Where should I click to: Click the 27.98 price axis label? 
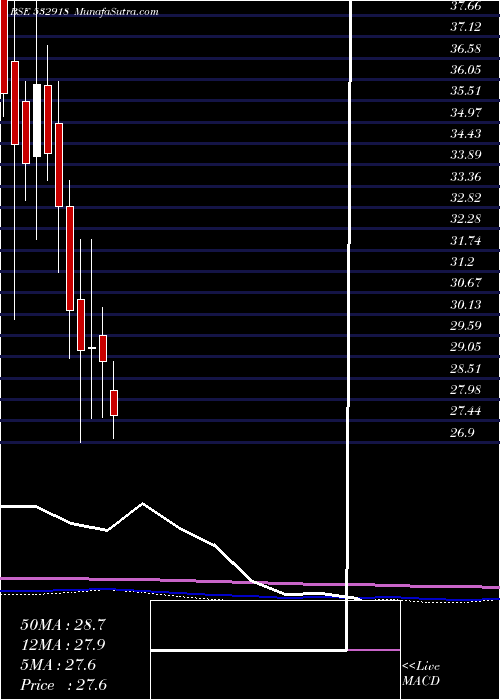click(x=465, y=390)
